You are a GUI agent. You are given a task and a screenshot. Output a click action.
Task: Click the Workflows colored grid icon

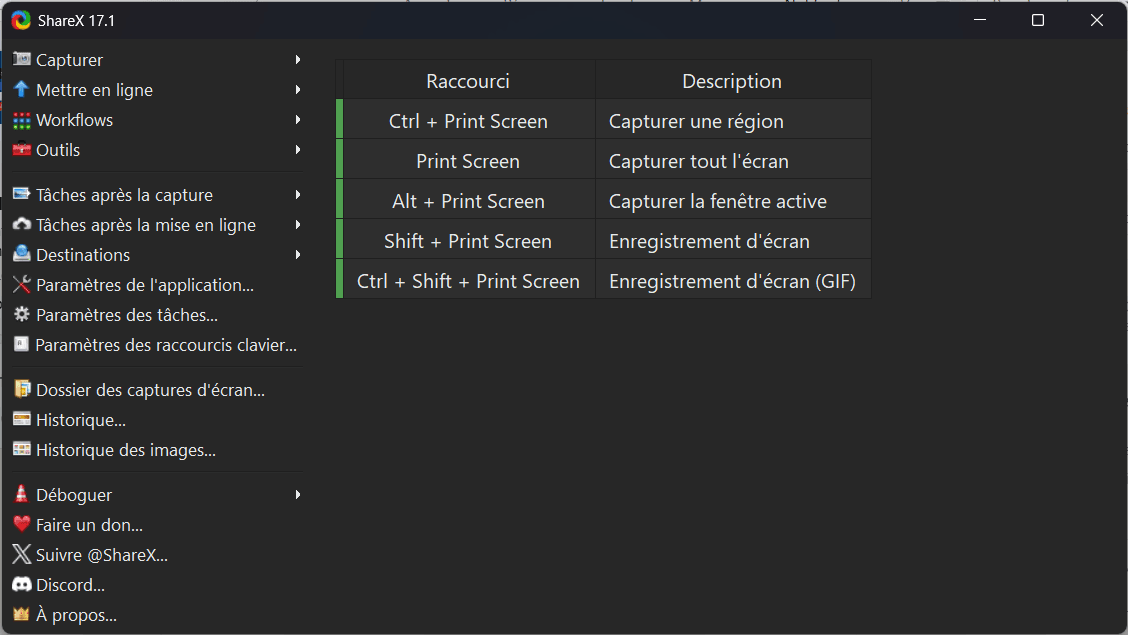pos(22,120)
